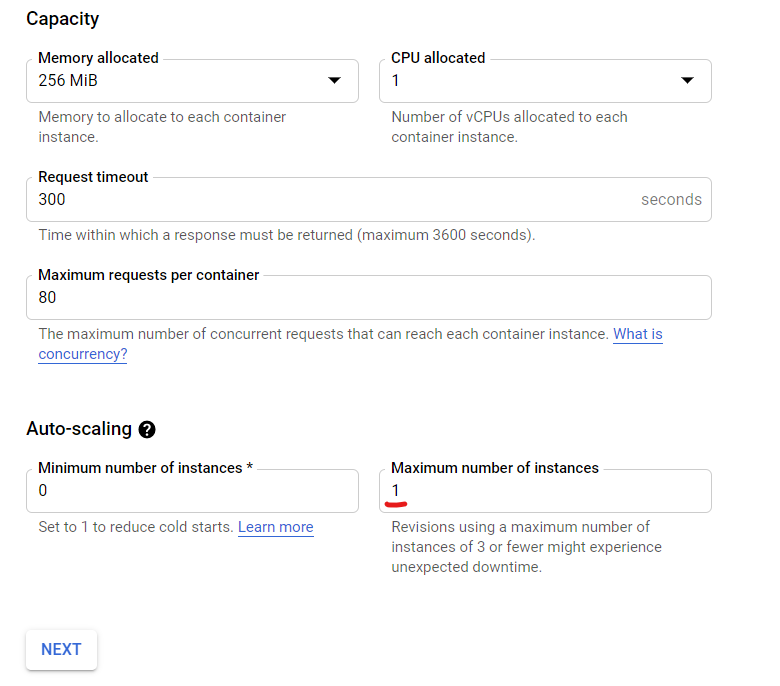The width and height of the screenshot is (780, 686).
Task: Focus the Request timeout field
Action: tap(330, 200)
